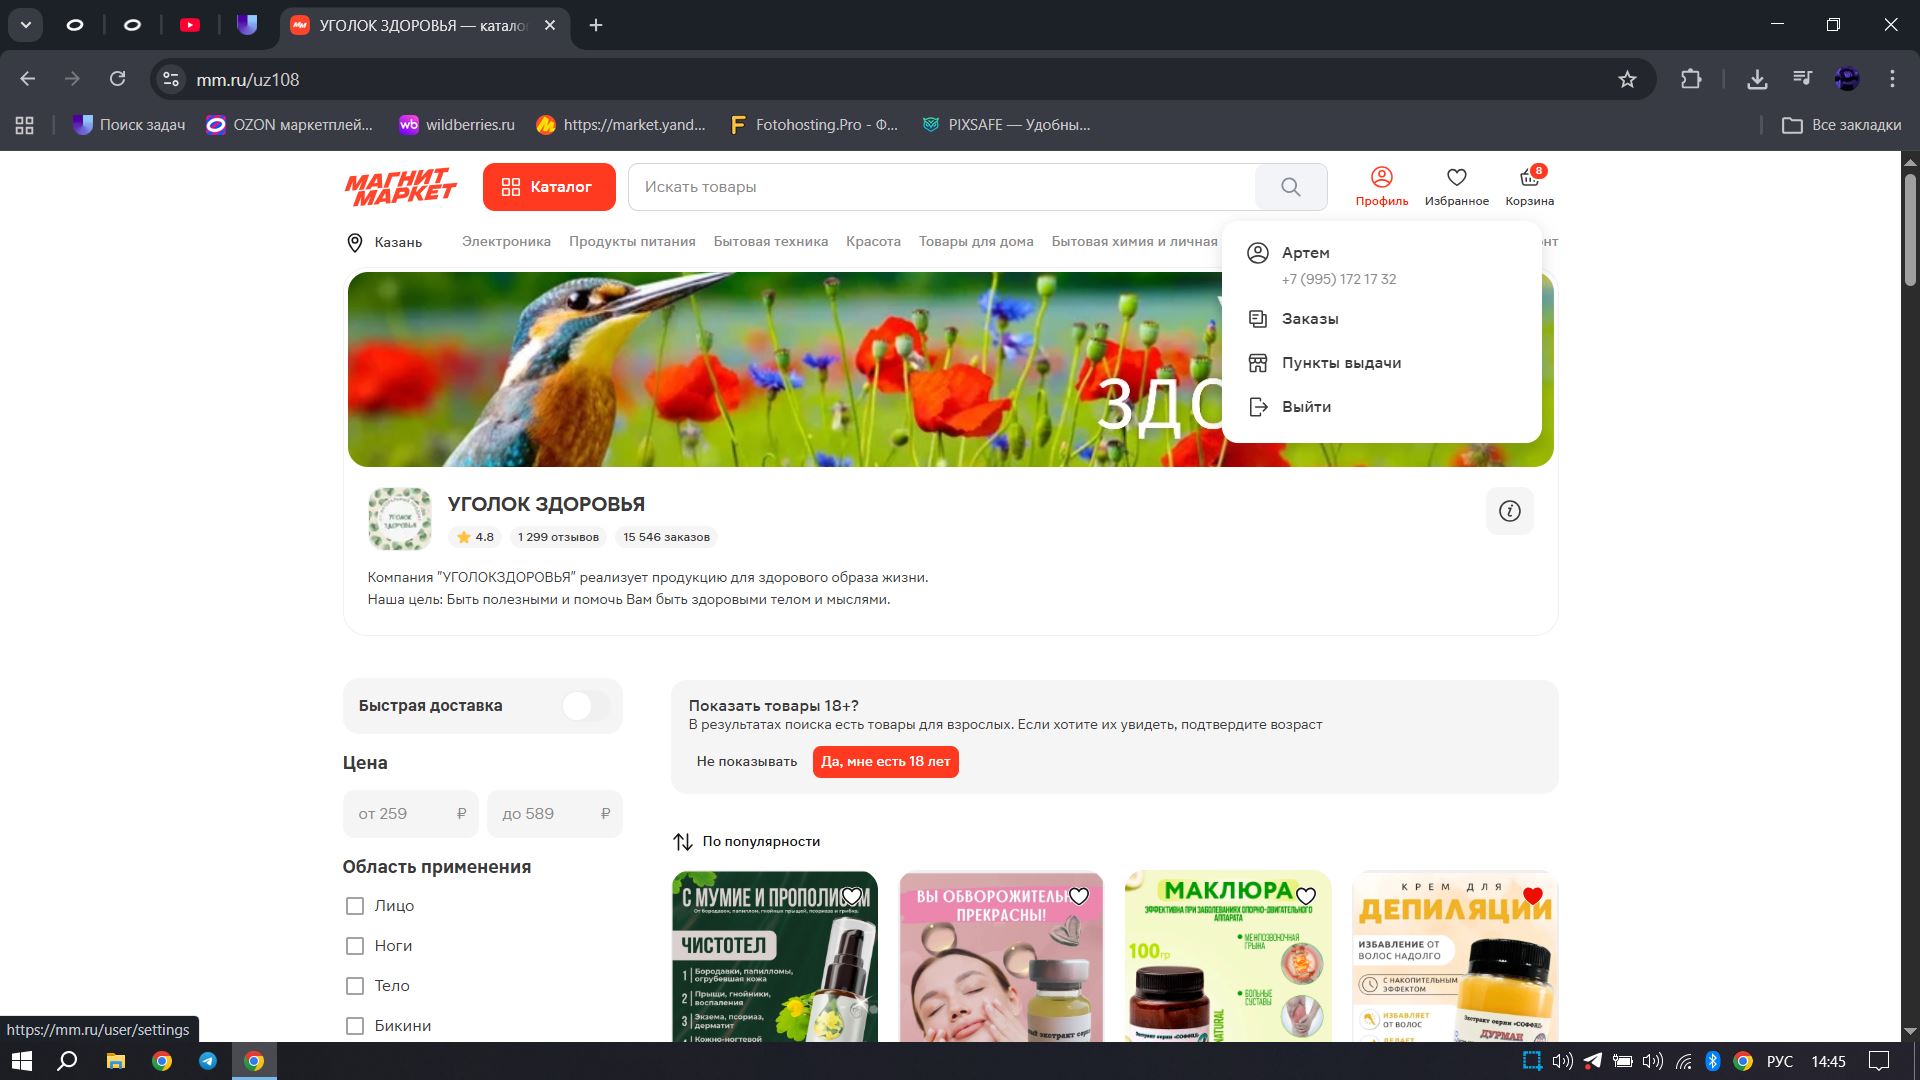This screenshot has width=1920, height=1080.
Task: Open the tab search dropdown arrow
Action: [x=25, y=25]
